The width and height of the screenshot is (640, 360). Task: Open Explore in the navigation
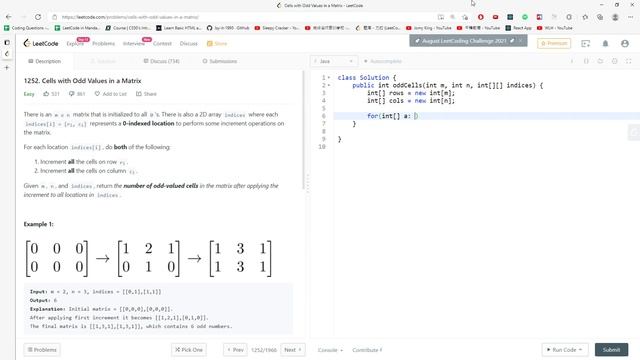[x=75, y=44]
